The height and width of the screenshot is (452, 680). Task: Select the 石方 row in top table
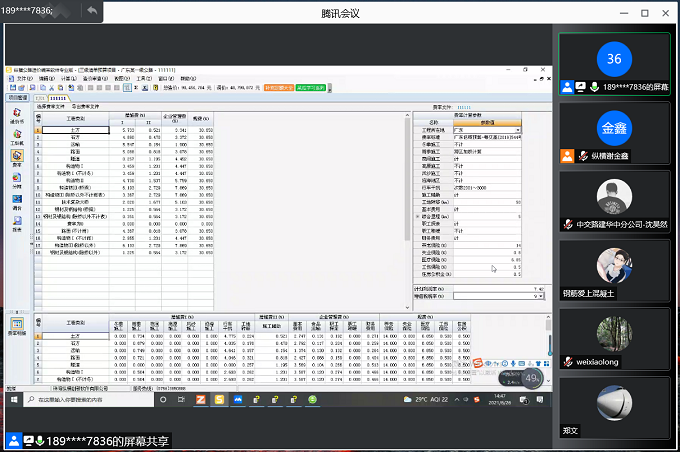pyautogui.click(x=124, y=137)
